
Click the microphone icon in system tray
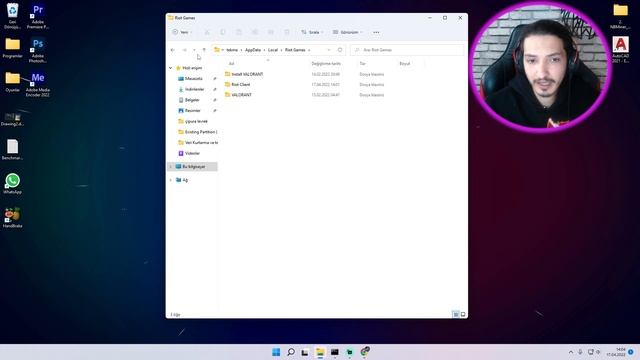tap(580, 352)
